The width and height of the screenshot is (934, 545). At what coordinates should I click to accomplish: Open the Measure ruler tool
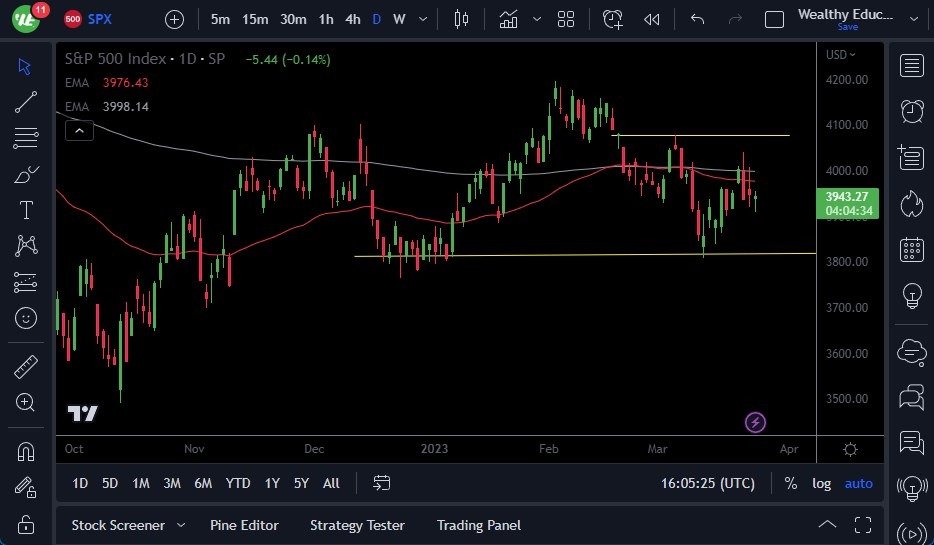[26, 366]
